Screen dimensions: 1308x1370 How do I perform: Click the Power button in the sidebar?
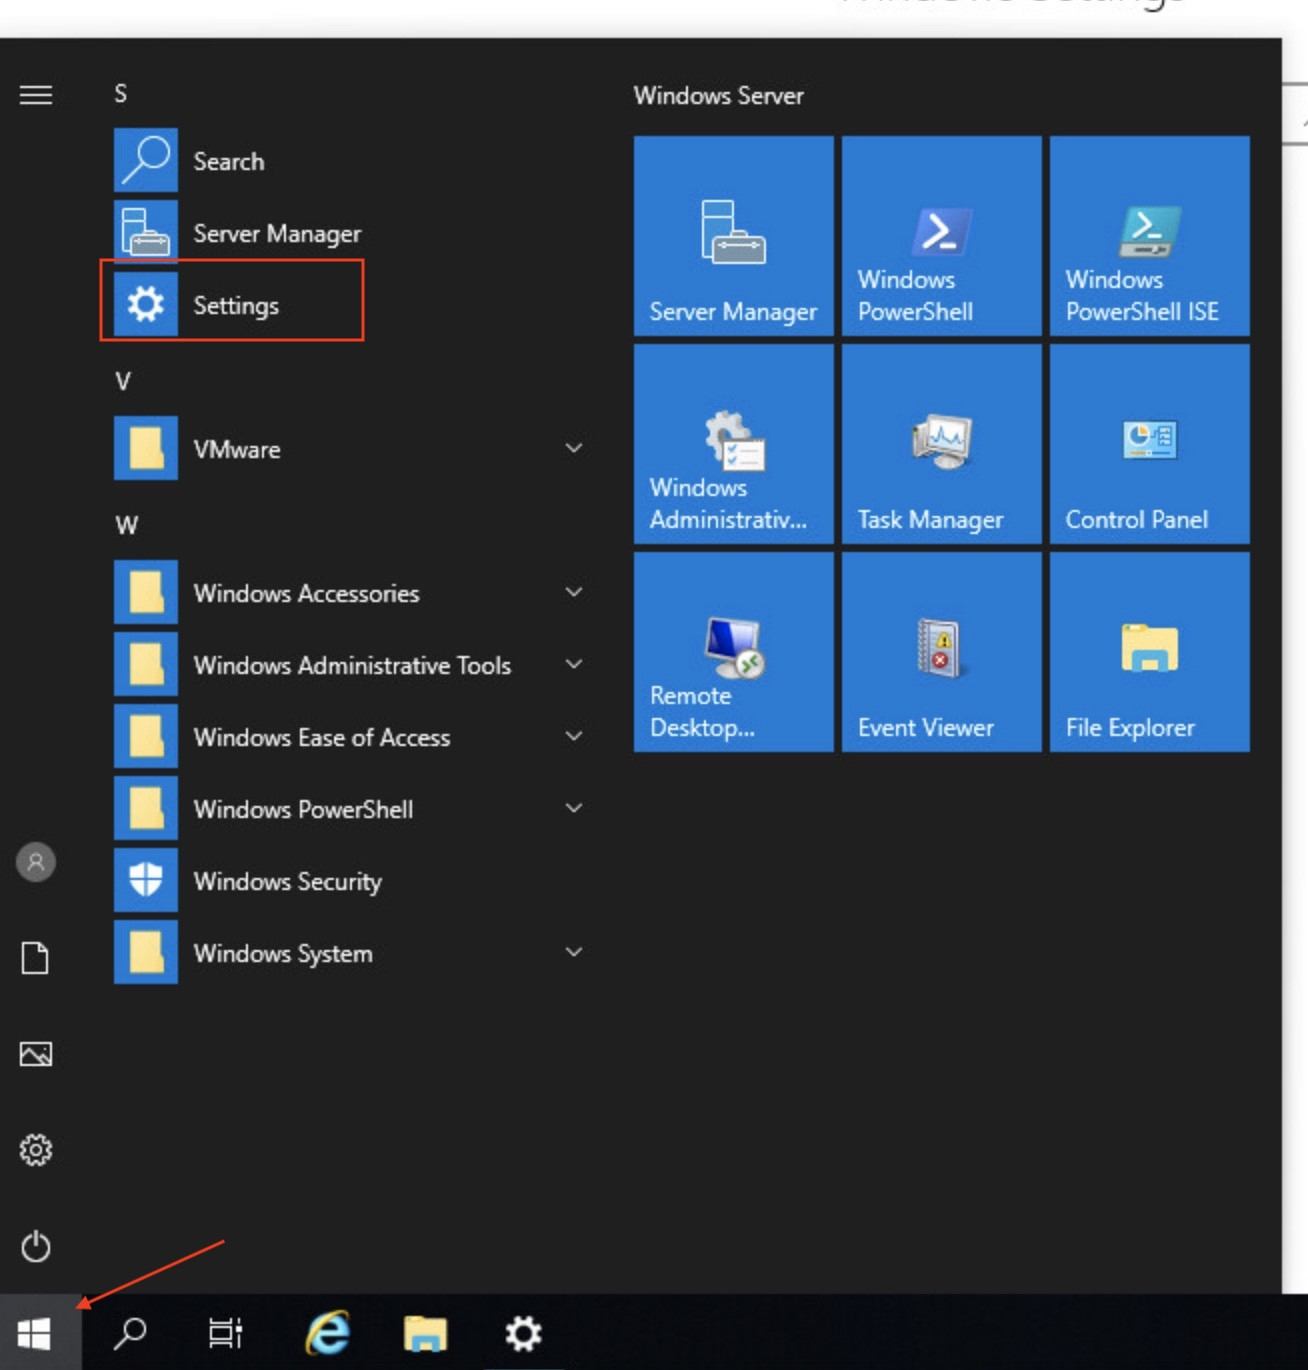pos(37,1247)
